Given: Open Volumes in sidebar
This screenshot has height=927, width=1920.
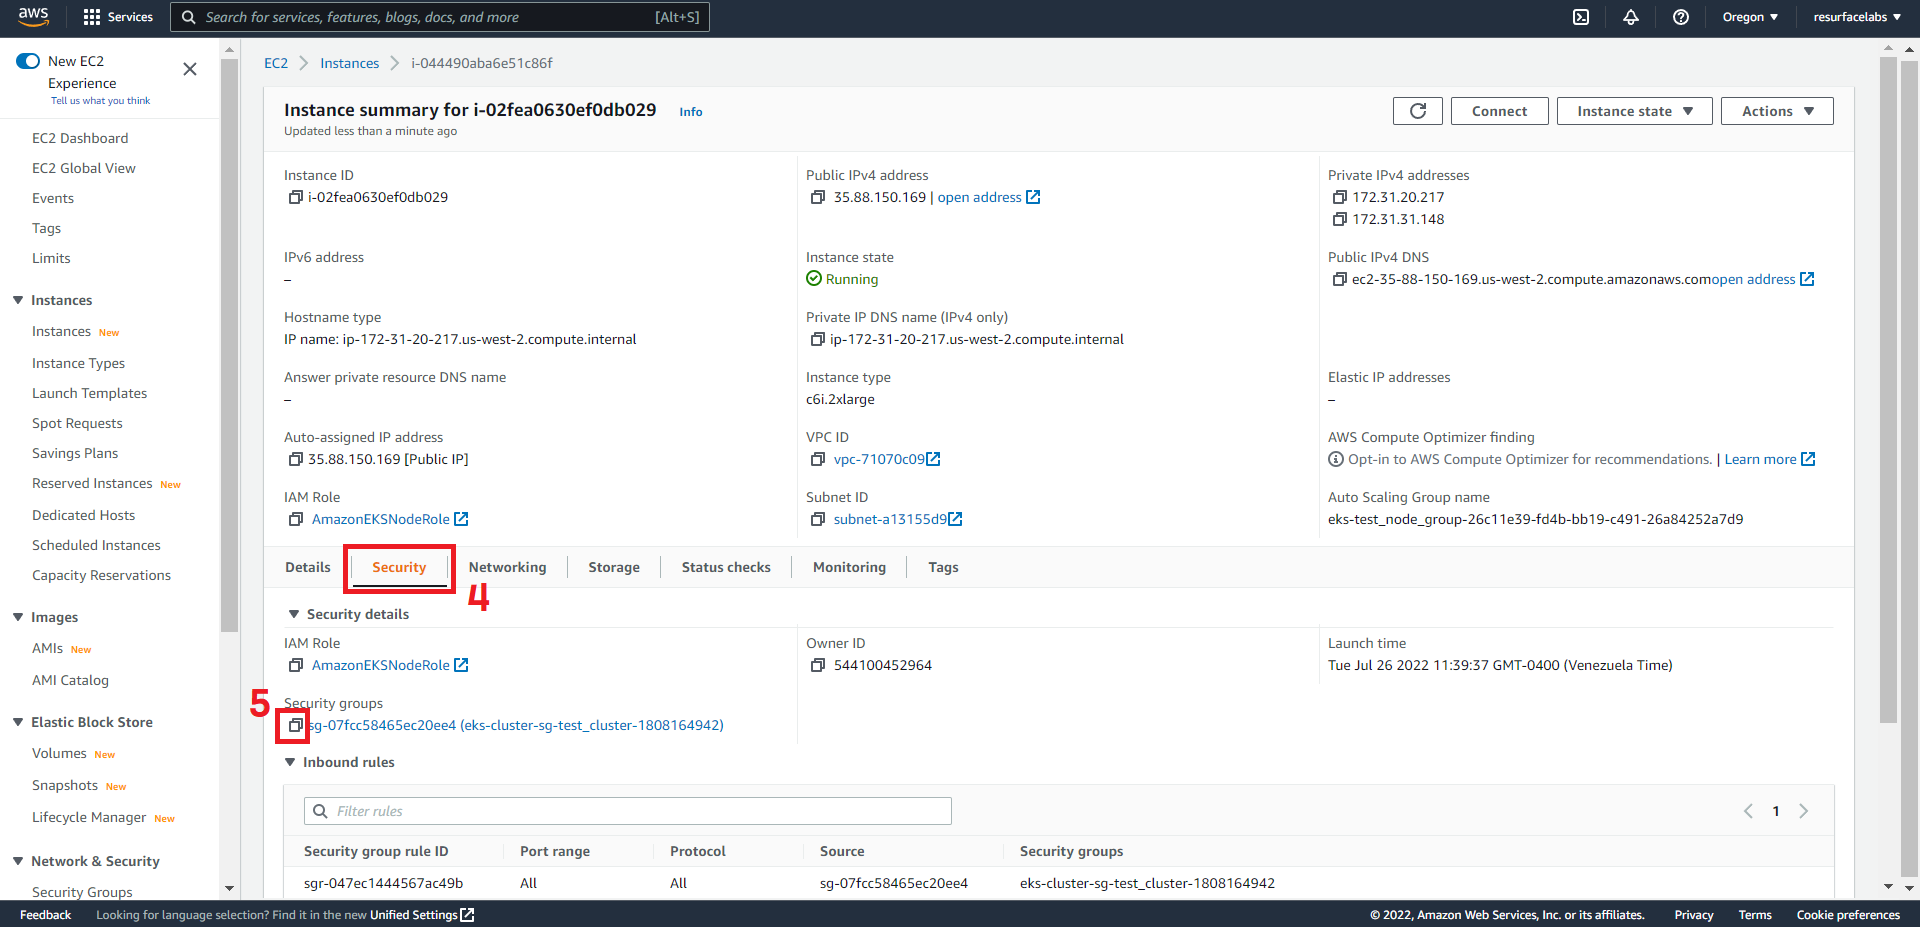Looking at the screenshot, I should pyautogui.click(x=59, y=753).
